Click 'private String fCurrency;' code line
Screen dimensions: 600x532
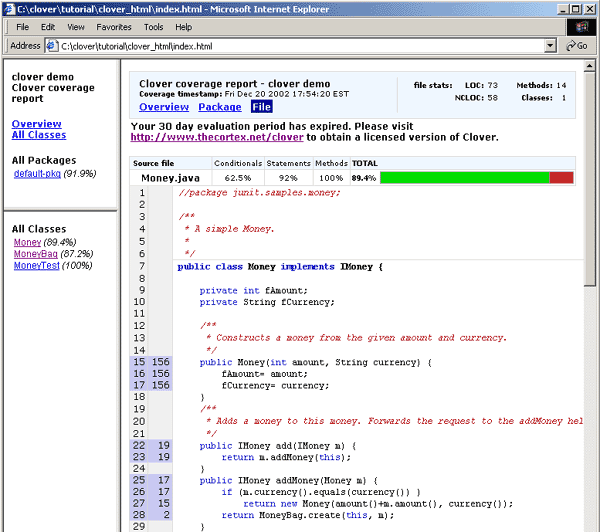click(x=267, y=302)
